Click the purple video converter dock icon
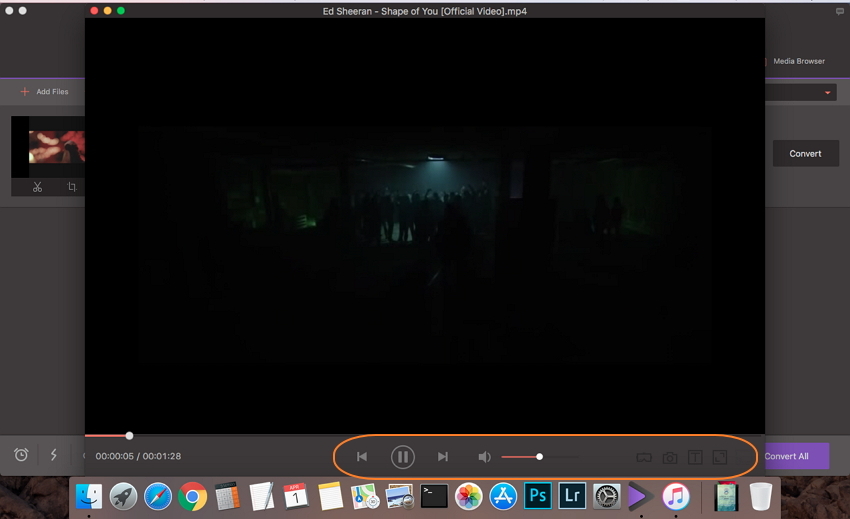The width and height of the screenshot is (850, 519). point(640,496)
